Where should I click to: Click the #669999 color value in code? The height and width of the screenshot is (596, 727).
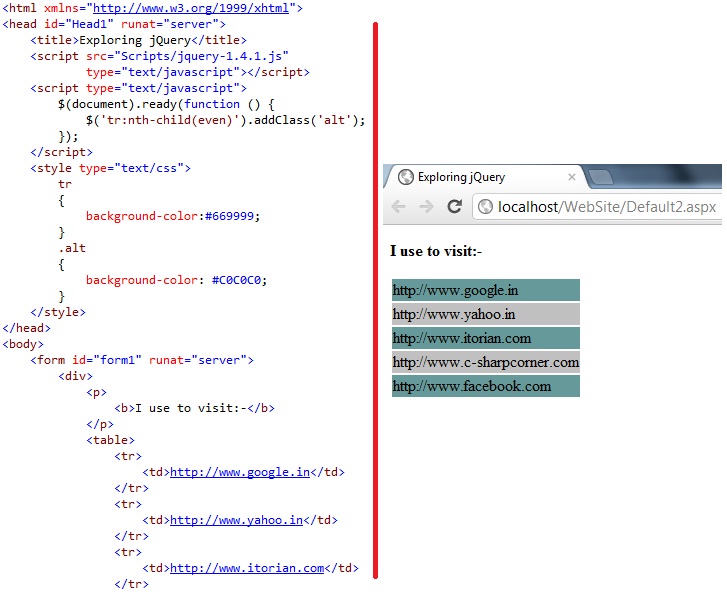[x=230, y=216]
